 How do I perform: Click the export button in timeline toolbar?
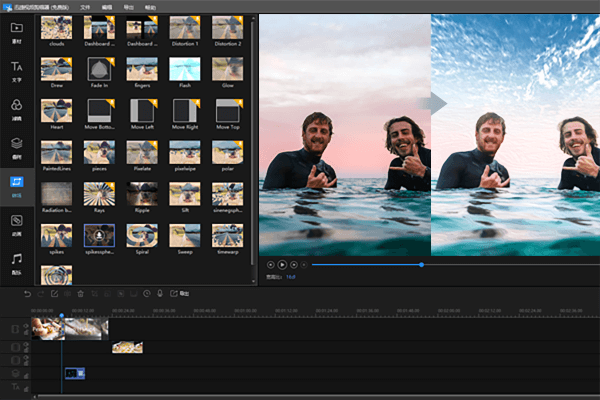tap(179, 294)
